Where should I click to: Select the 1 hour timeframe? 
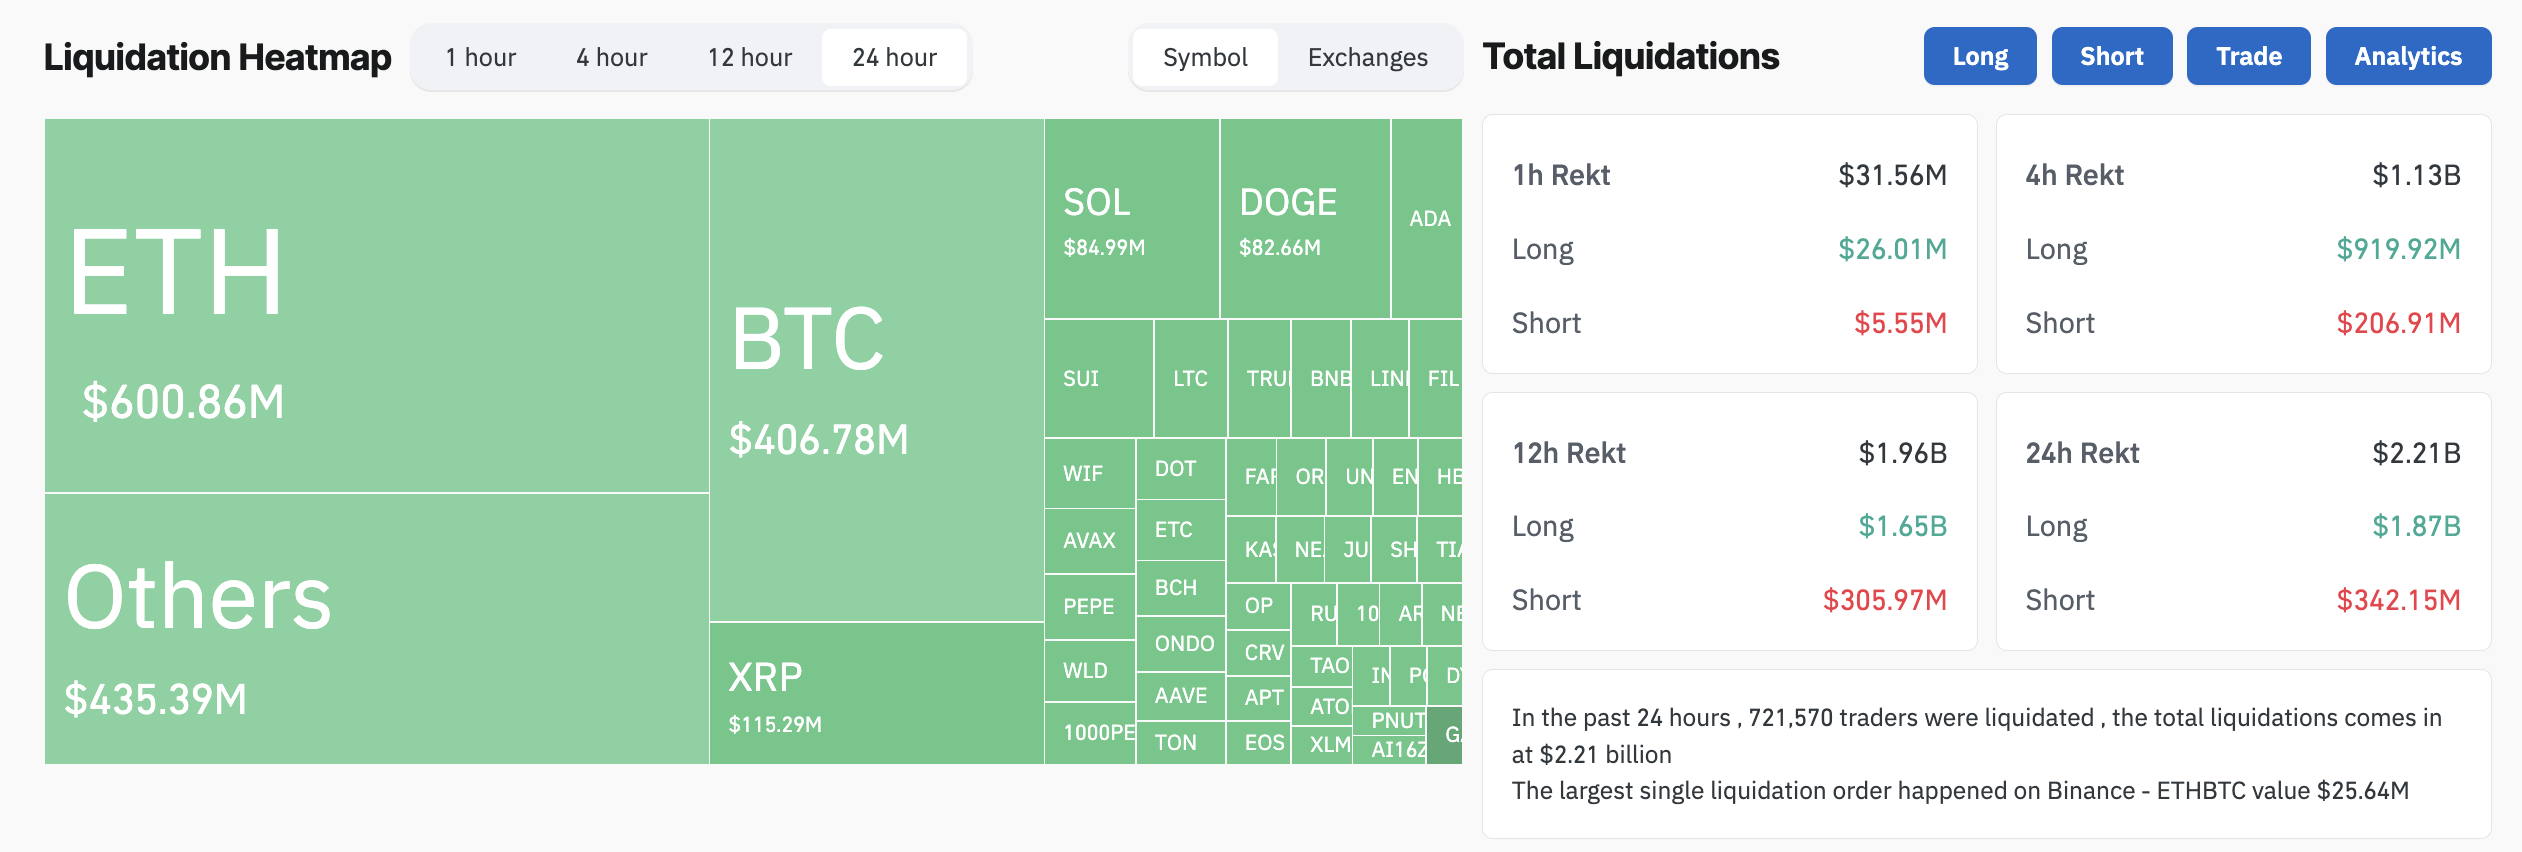(481, 58)
